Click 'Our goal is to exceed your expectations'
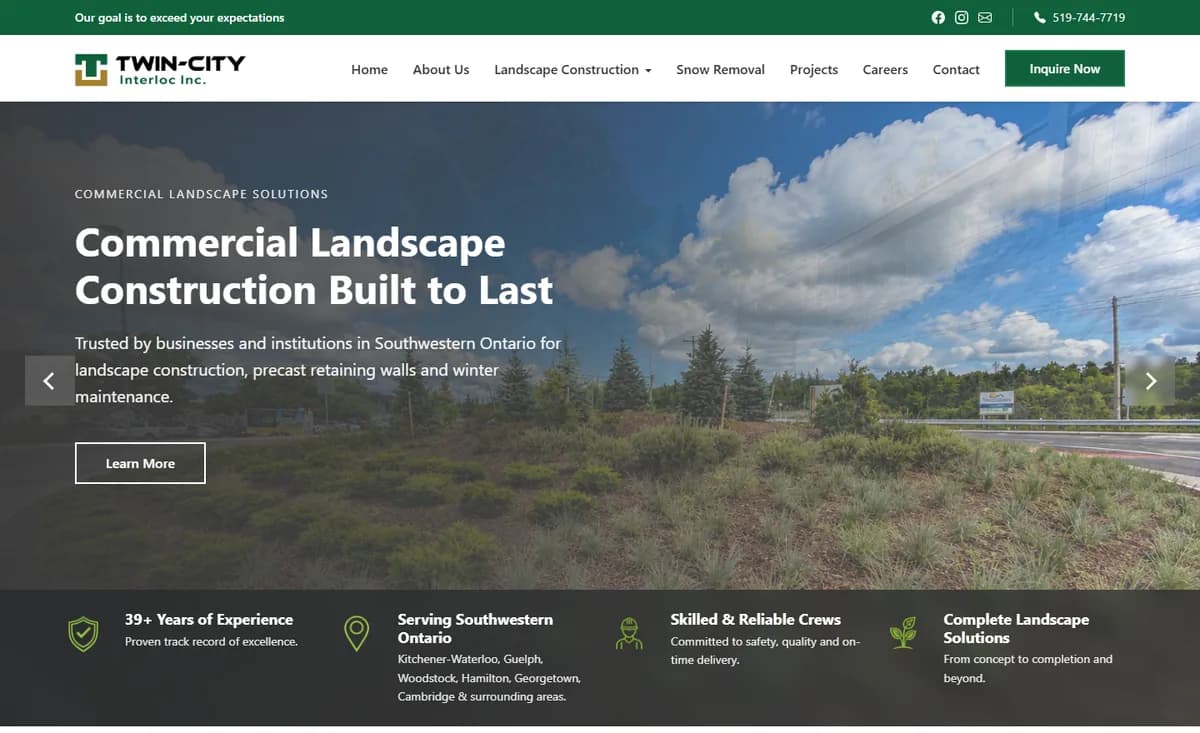The width and height of the screenshot is (1200, 733). coord(179,17)
